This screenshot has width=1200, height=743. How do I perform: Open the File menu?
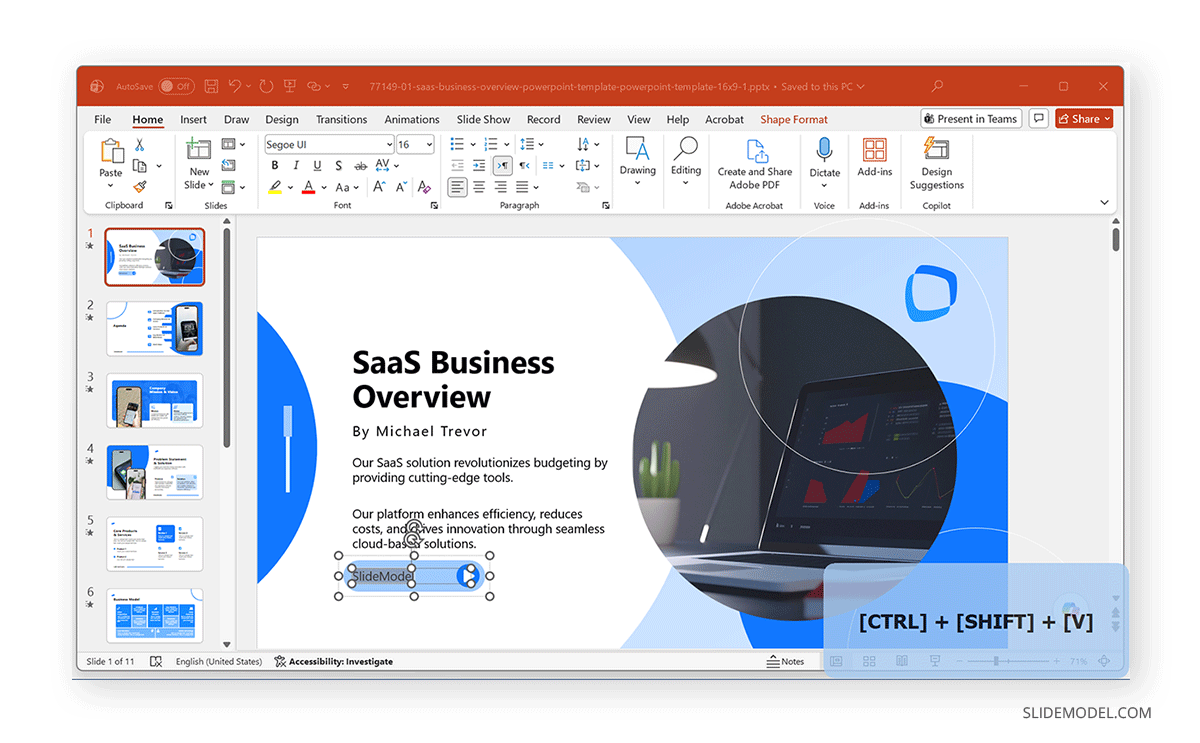(x=103, y=119)
